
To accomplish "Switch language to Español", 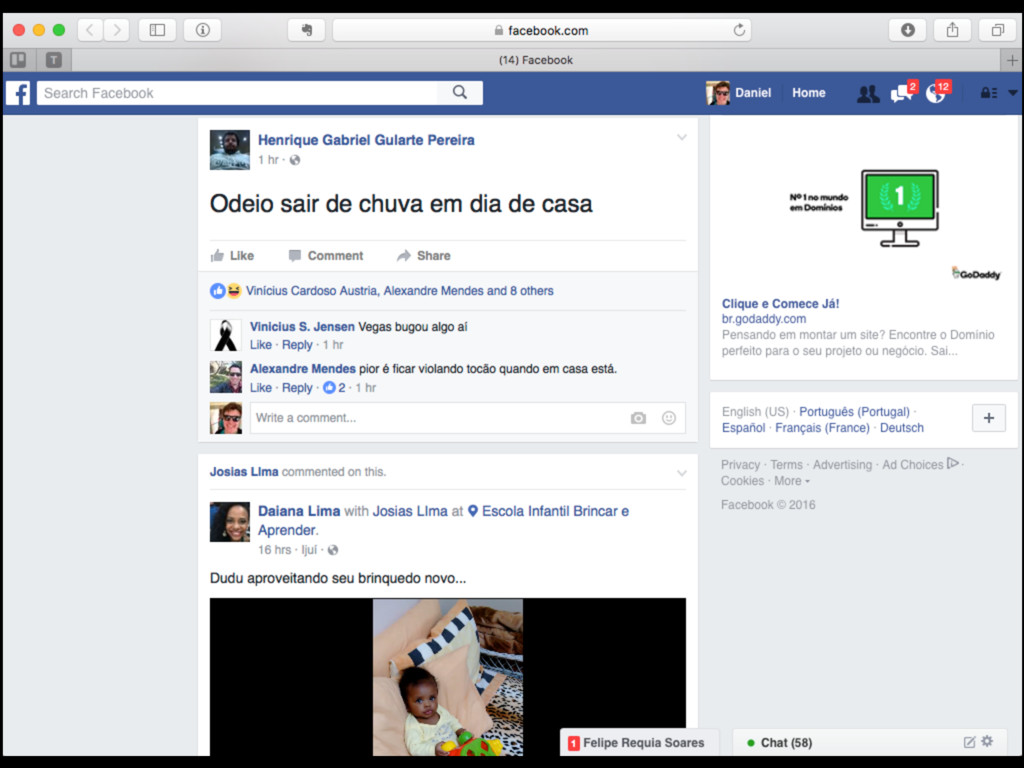I will pyautogui.click(x=743, y=428).
